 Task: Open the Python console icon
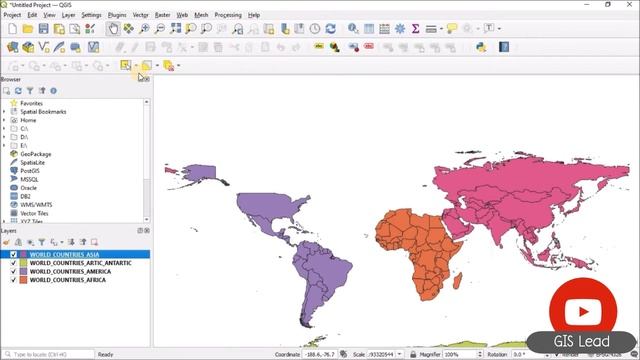pyautogui.click(x=482, y=47)
